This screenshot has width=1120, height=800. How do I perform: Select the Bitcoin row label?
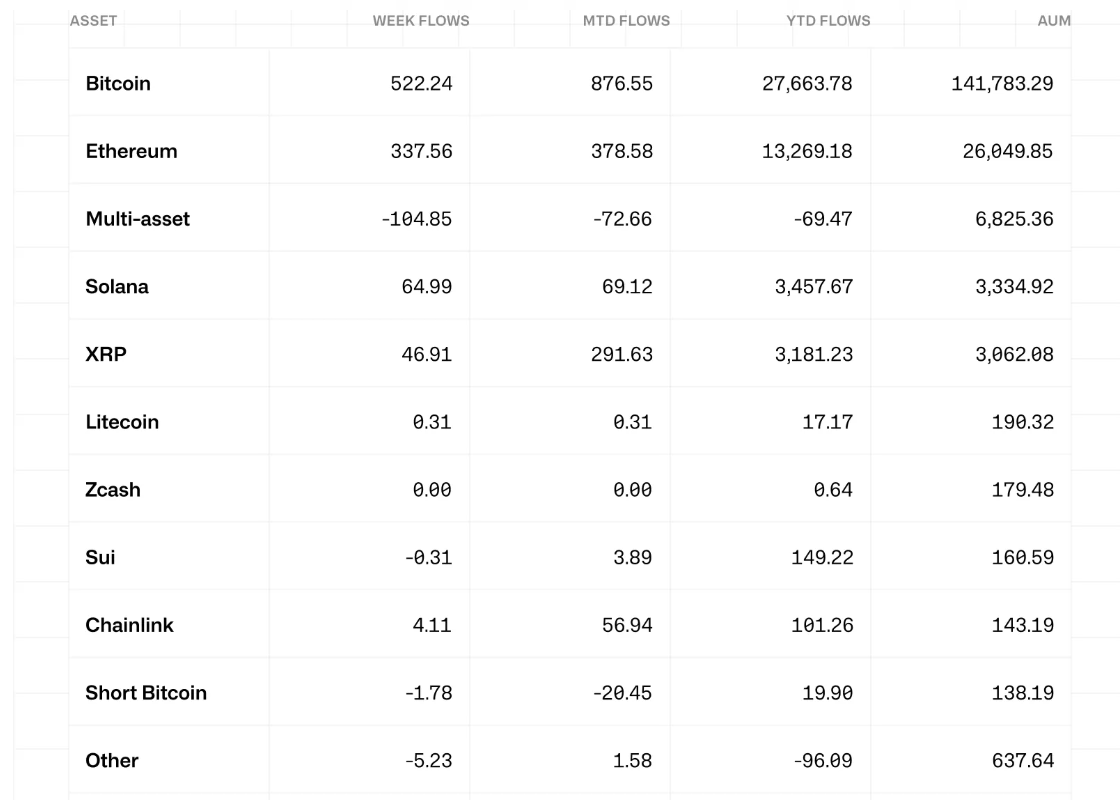(x=118, y=84)
